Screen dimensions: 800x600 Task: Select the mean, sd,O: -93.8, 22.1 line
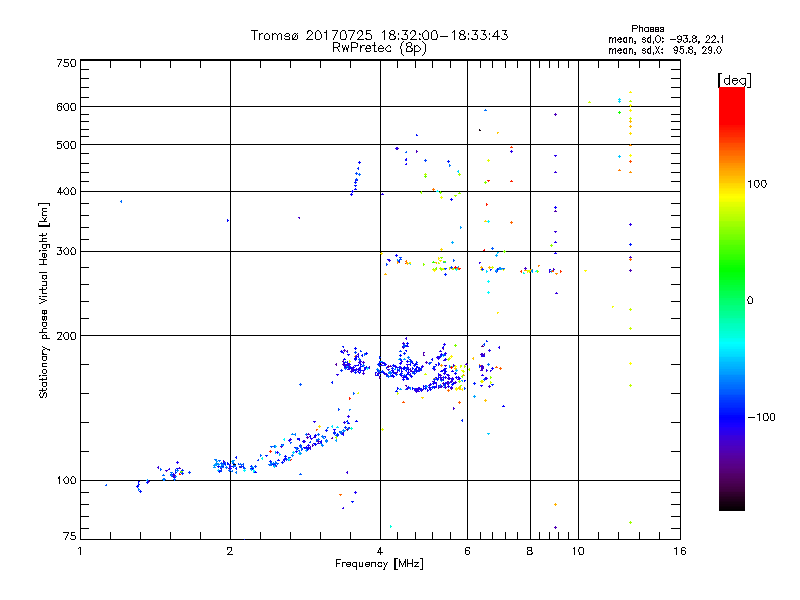coord(666,39)
